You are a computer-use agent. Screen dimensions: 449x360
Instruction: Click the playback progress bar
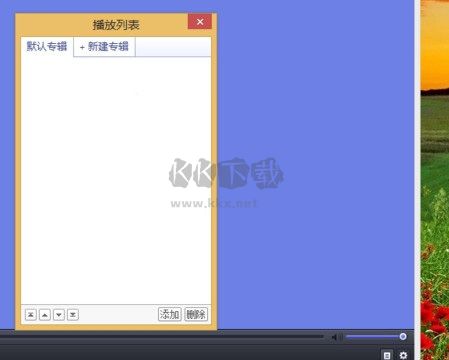coord(162,337)
